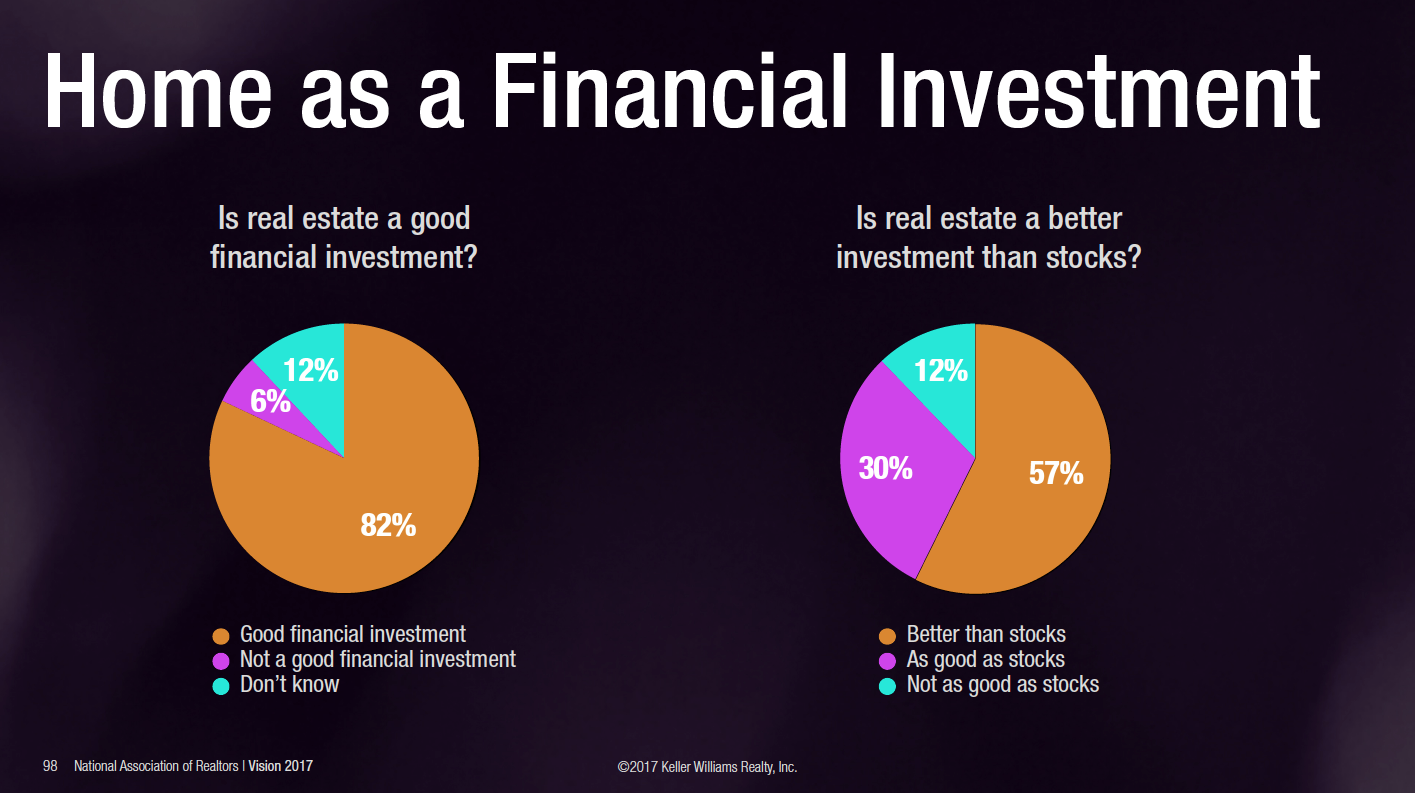Viewport: 1415px width, 793px height.
Task: Click the 'Better than stocks' legend label
Action: pyautogui.click(x=986, y=634)
